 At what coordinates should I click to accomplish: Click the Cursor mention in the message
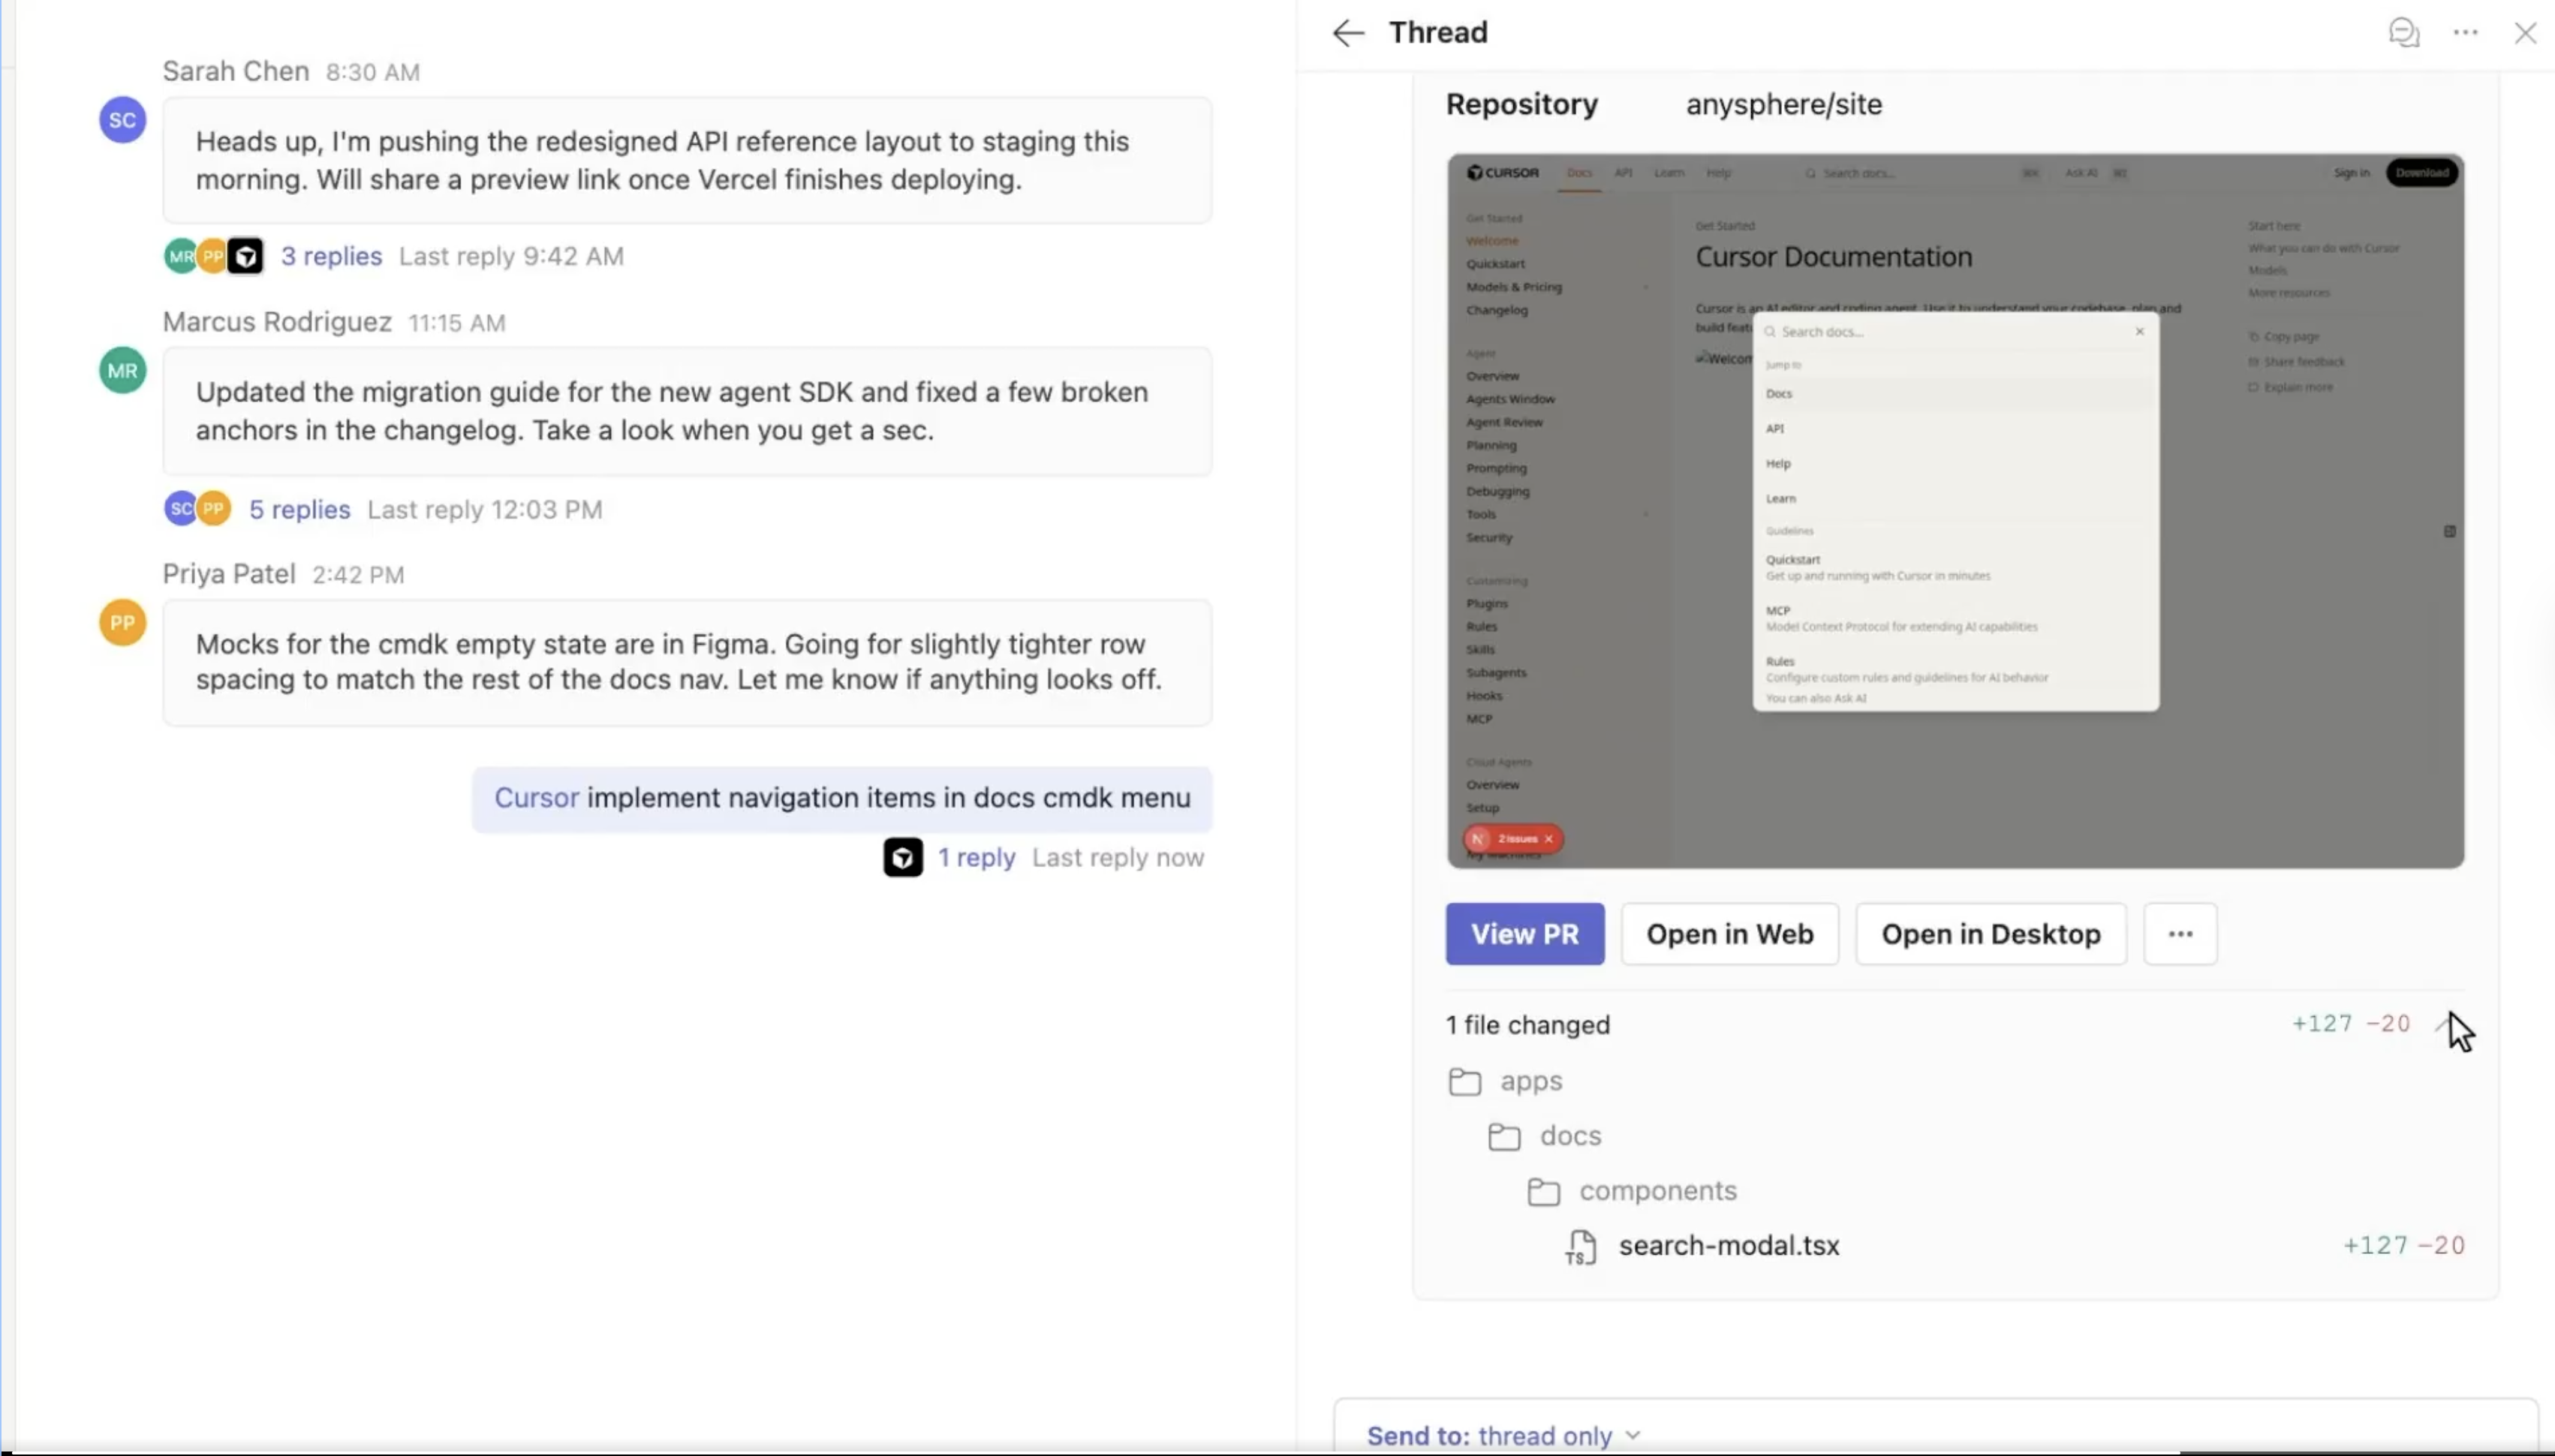point(536,797)
